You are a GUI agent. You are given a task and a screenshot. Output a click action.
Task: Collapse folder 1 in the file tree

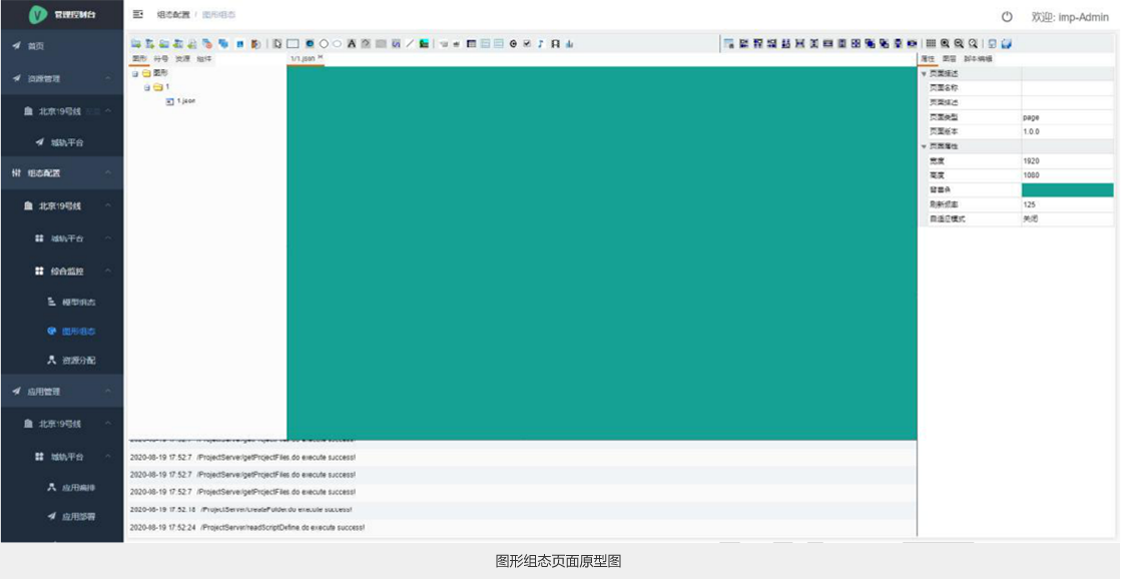[147, 87]
